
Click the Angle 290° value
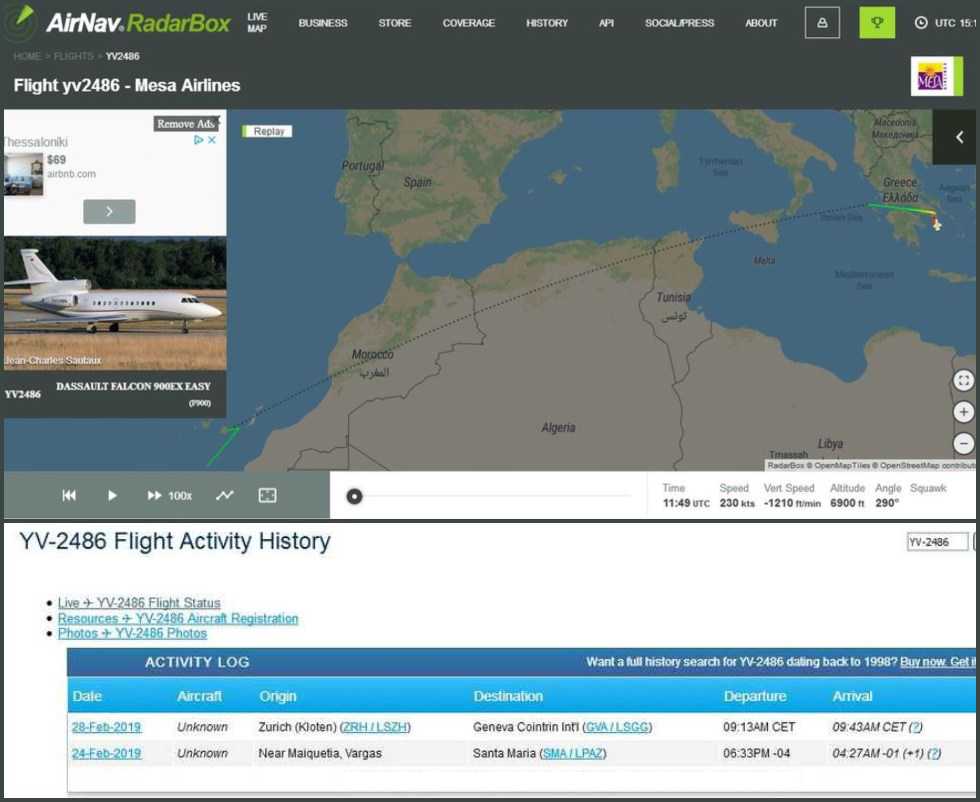pyautogui.click(x=886, y=503)
